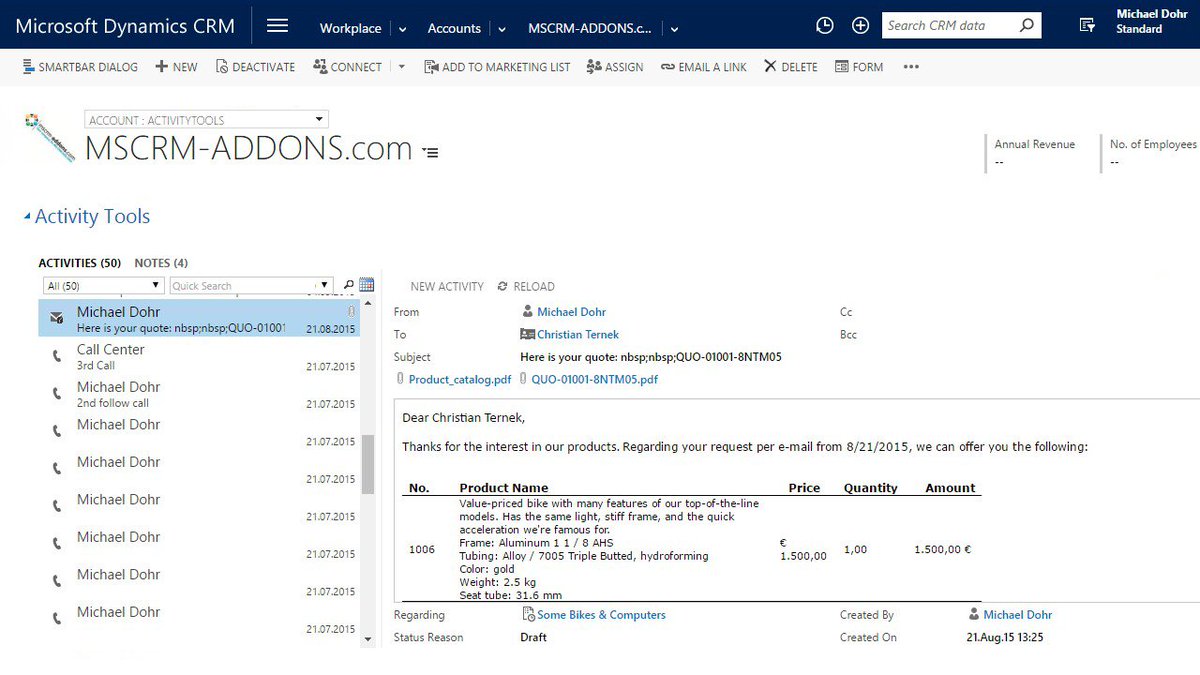Screen dimensions: 1200x675
Task: Click the MSCRM-ADDONS account logo image
Action: pyautogui.click(x=50, y=139)
